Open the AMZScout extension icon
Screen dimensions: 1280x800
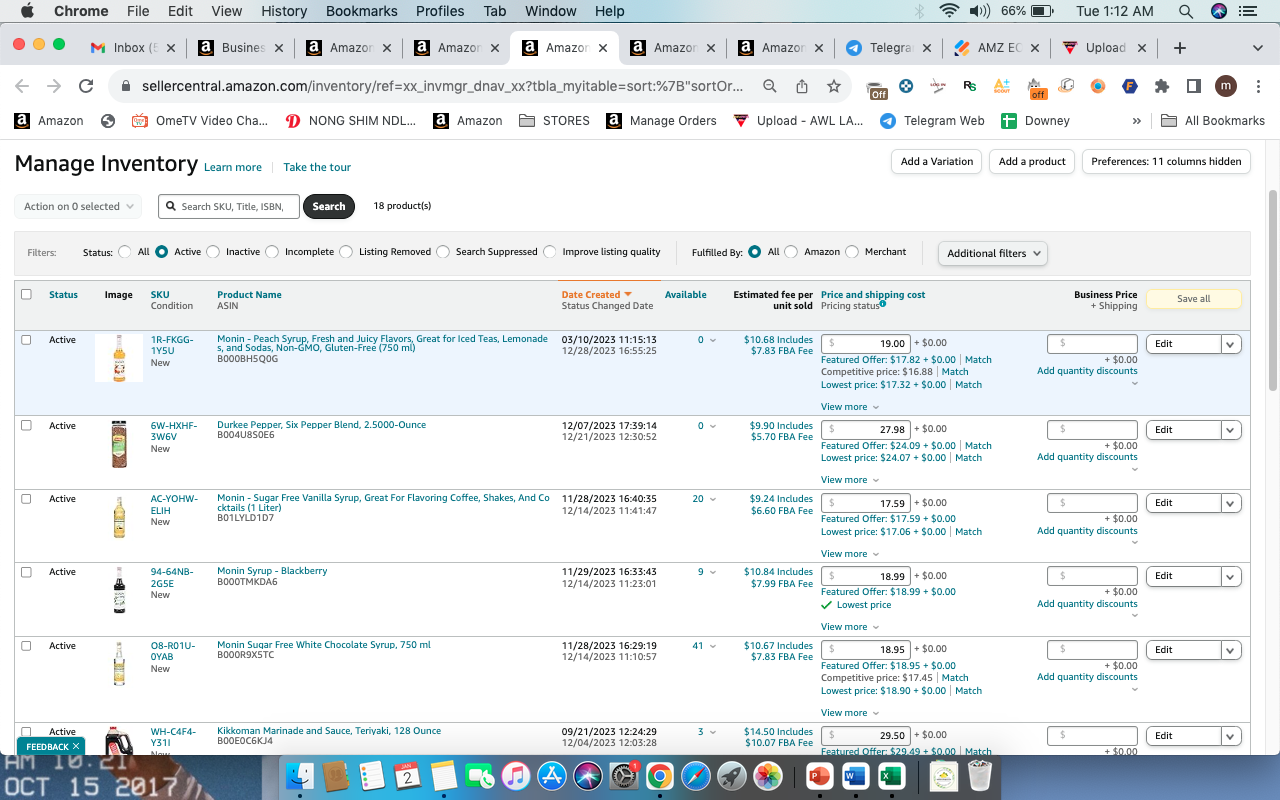(x=1002, y=87)
